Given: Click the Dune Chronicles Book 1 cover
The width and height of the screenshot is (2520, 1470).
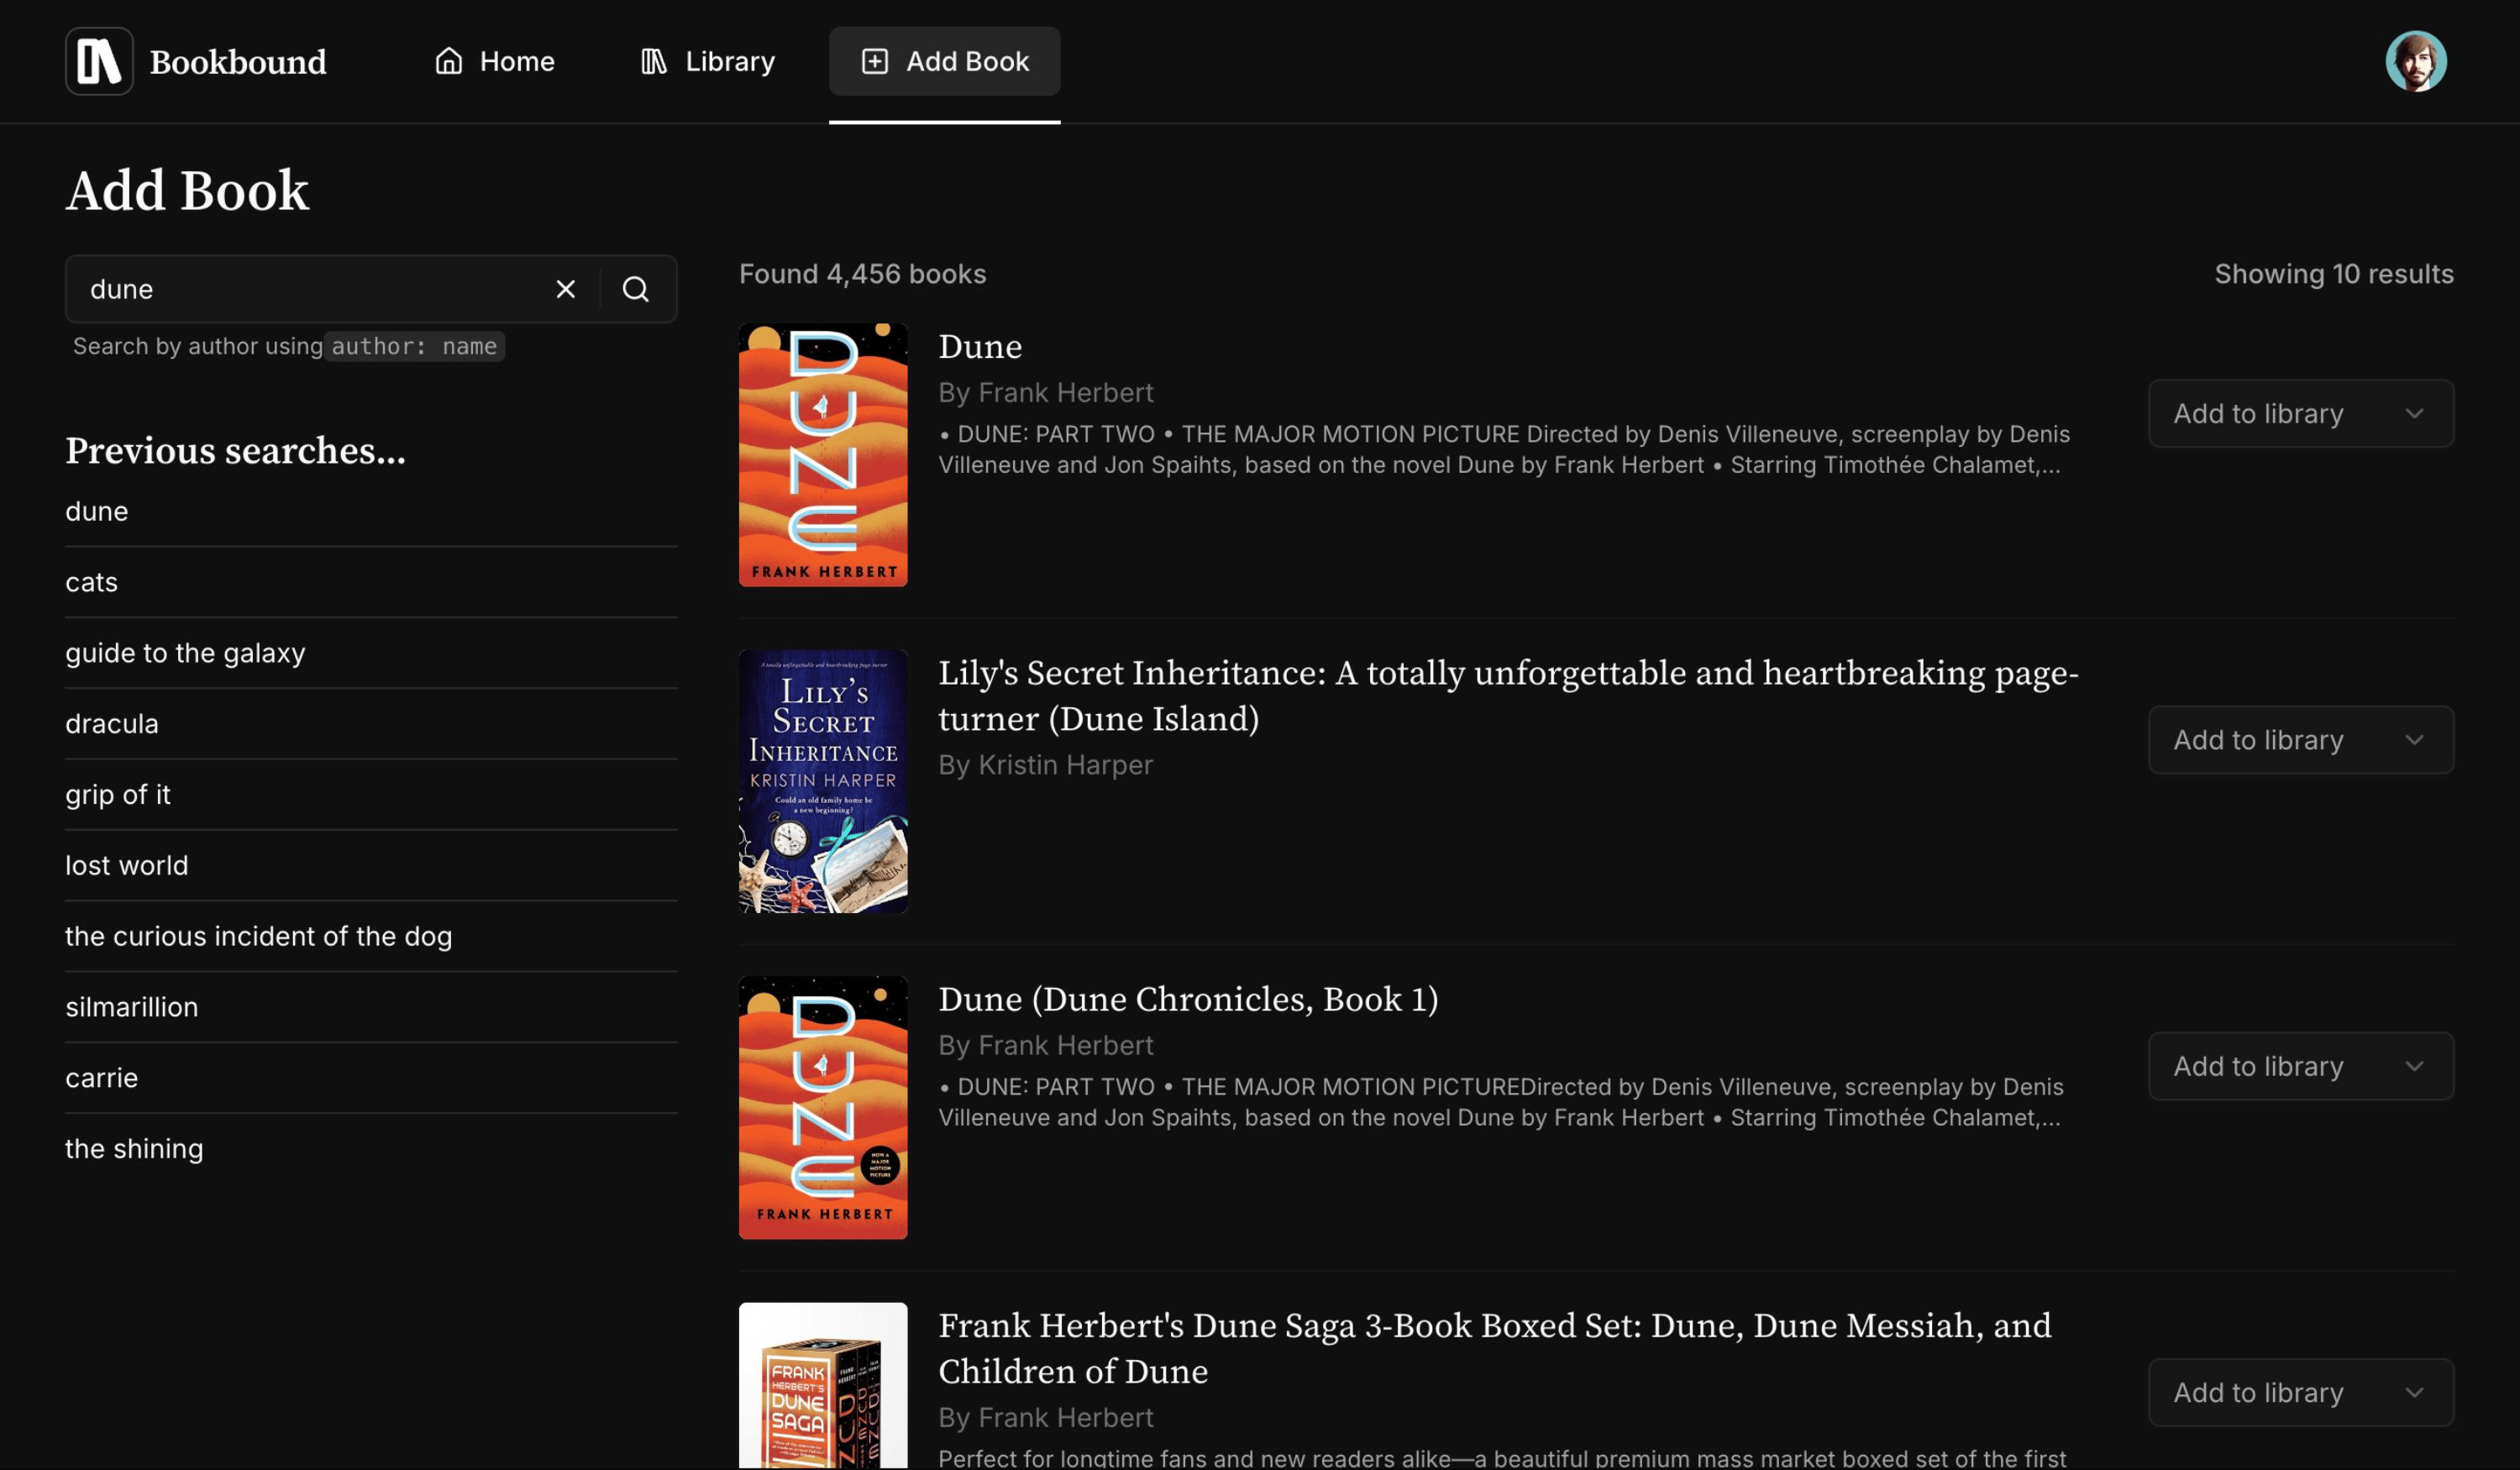Looking at the screenshot, I should pos(823,1108).
